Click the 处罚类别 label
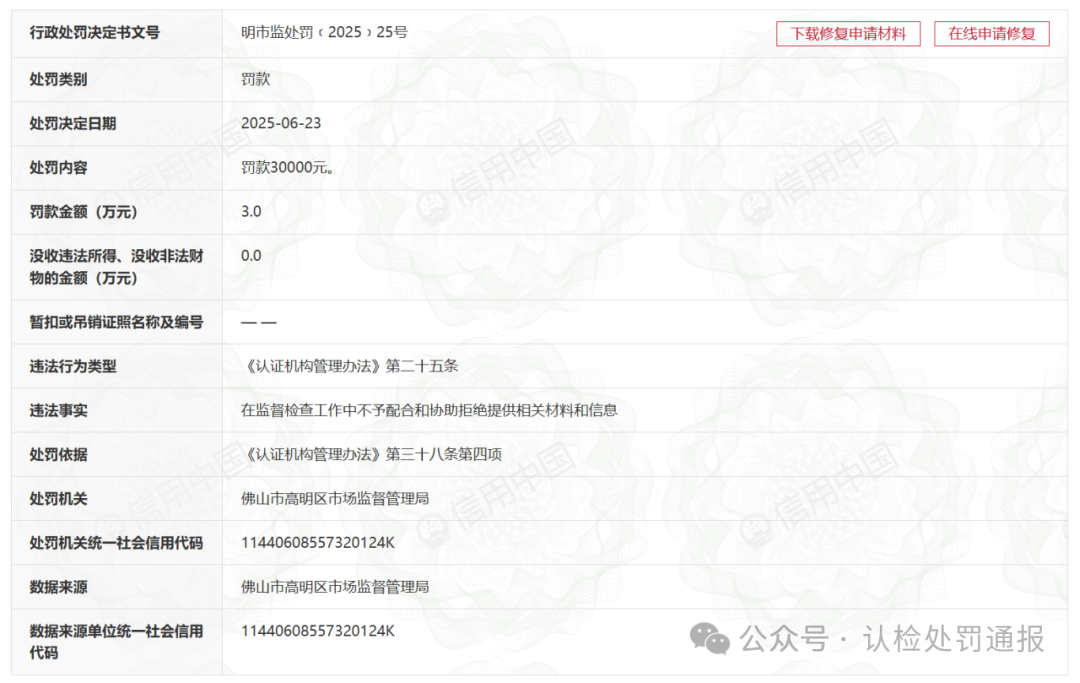The height and width of the screenshot is (683, 1080). [58, 79]
